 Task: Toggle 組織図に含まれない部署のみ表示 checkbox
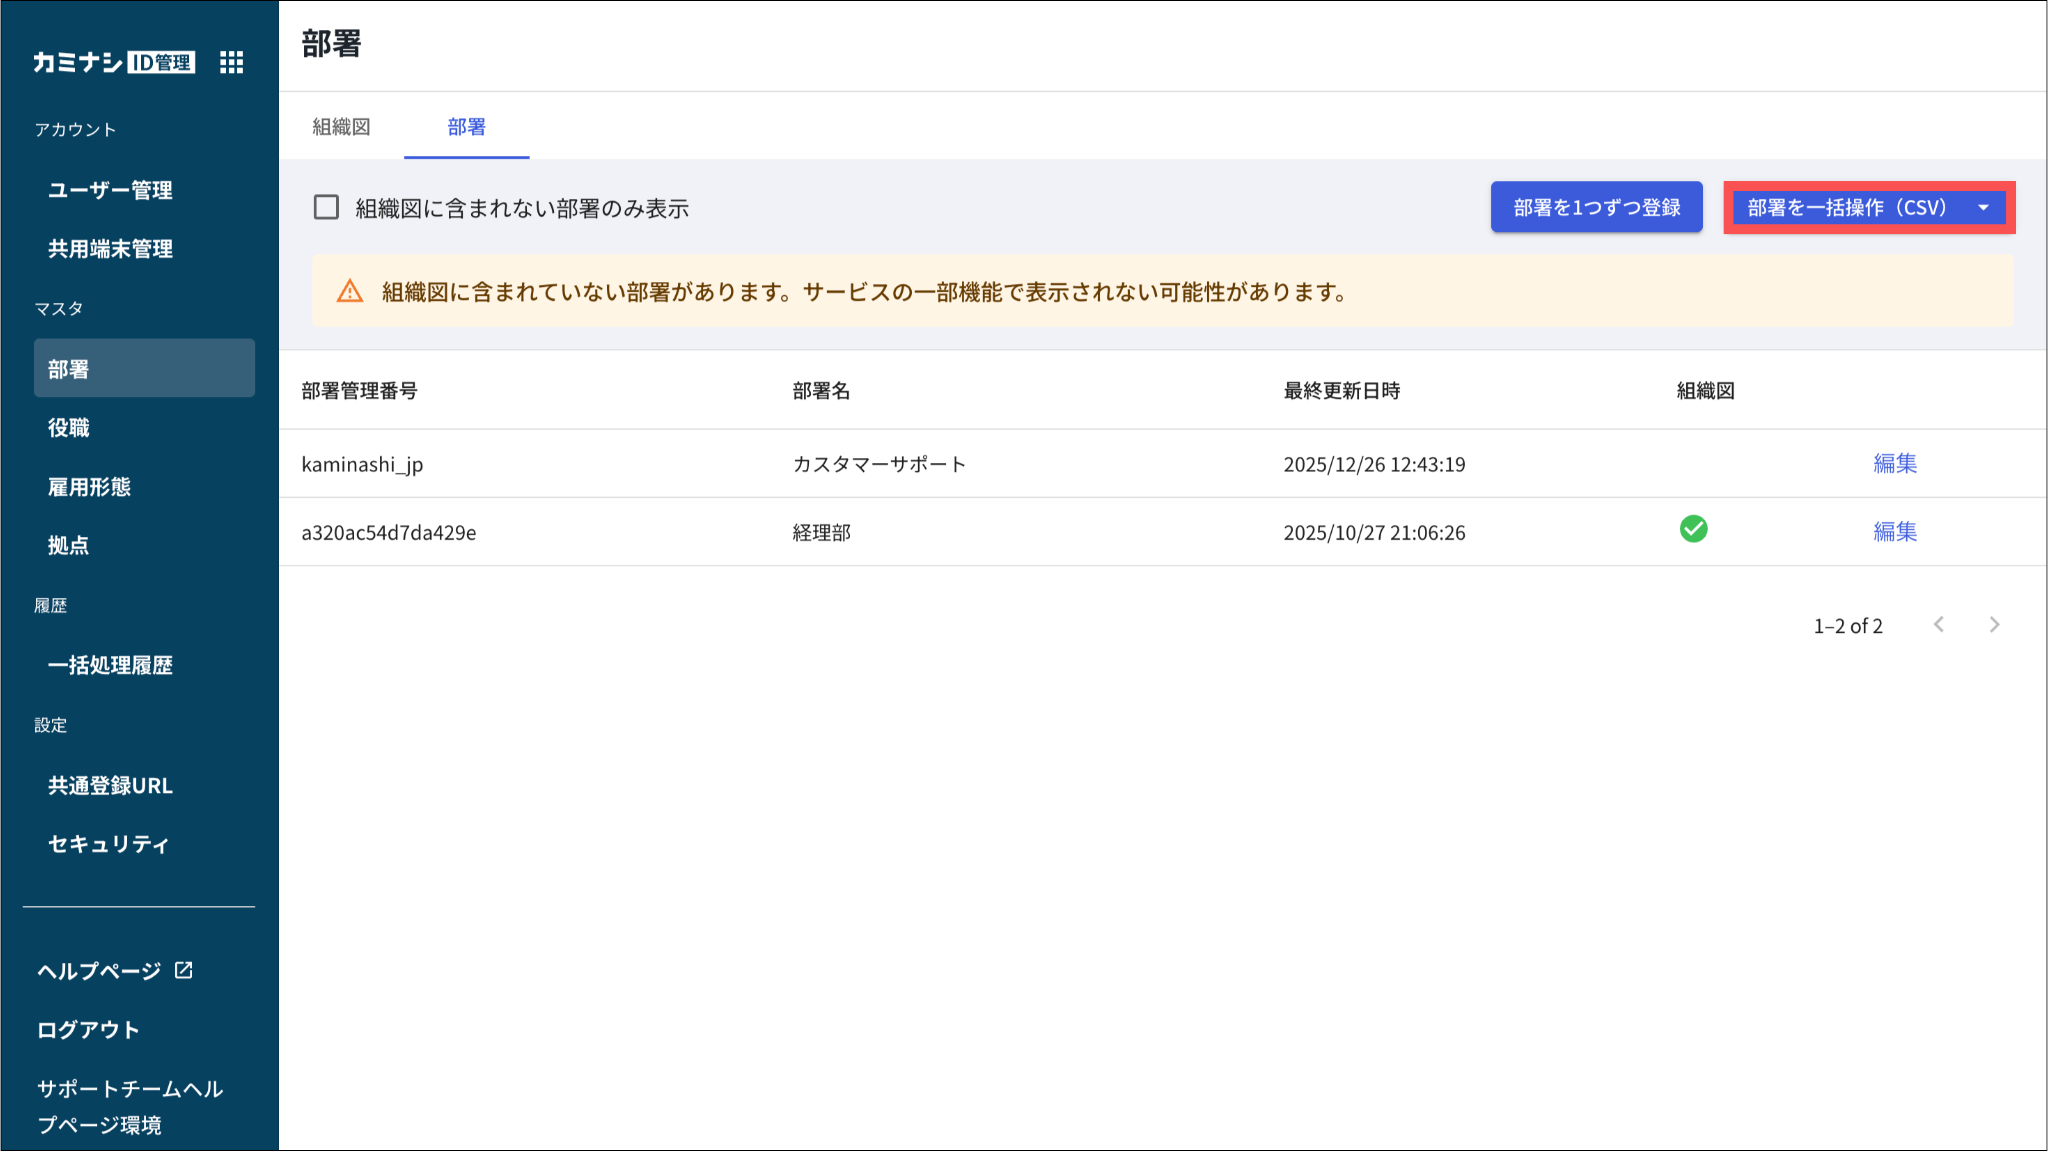[x=326, y=207]
